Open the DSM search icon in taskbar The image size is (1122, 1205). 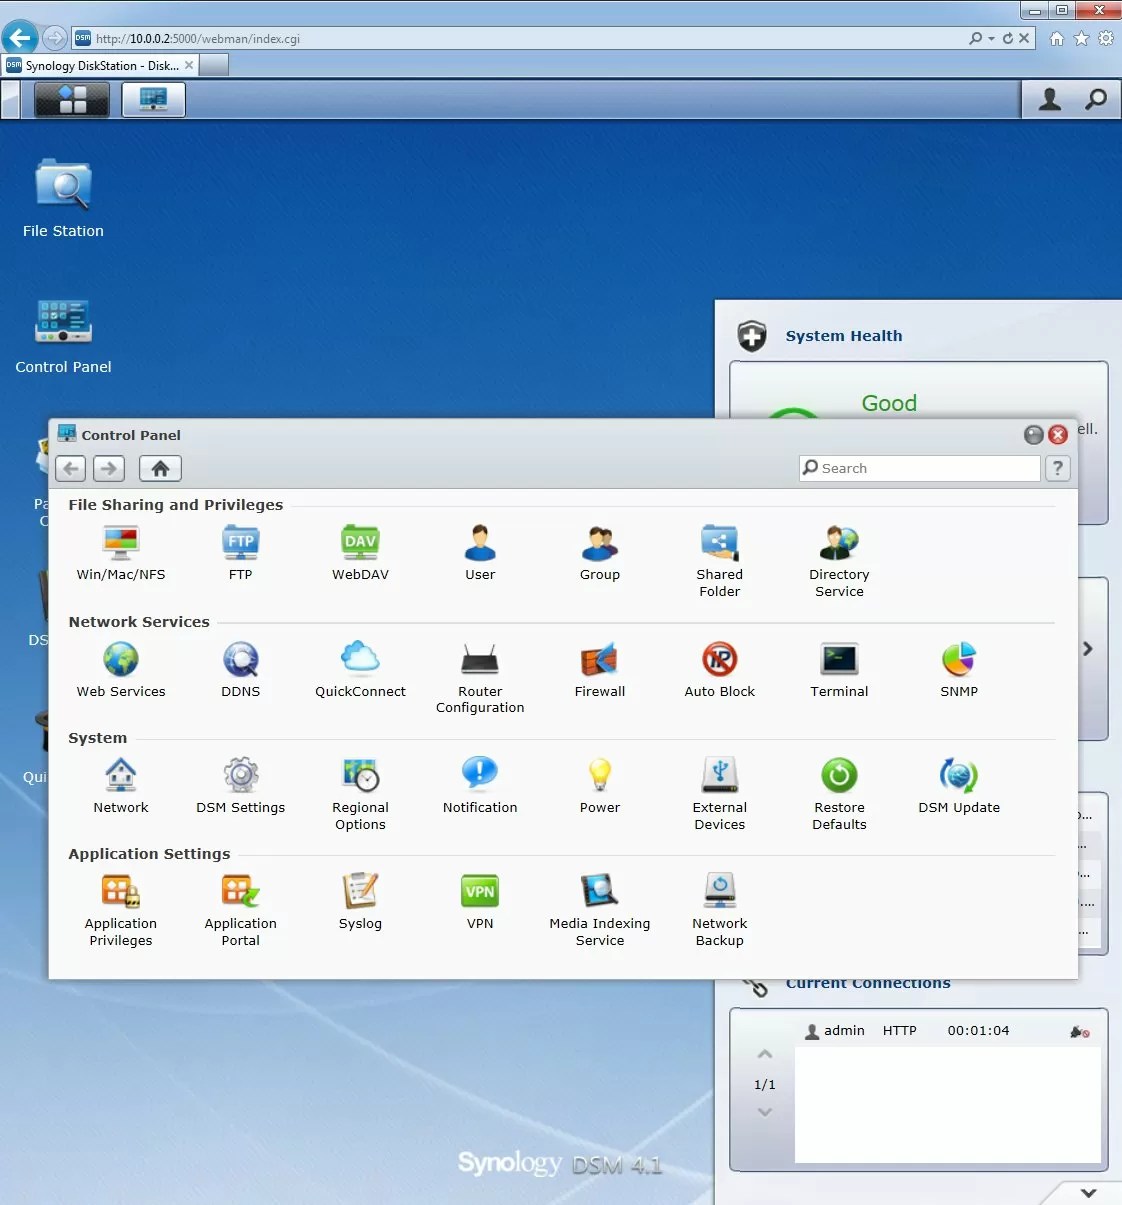point(1097,99)
